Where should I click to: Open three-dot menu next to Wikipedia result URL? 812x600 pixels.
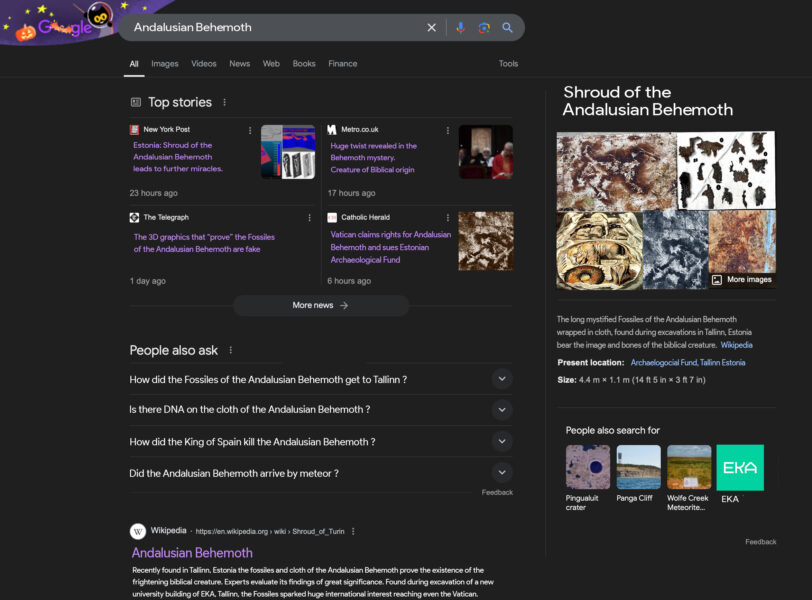[x=353, y=531]
